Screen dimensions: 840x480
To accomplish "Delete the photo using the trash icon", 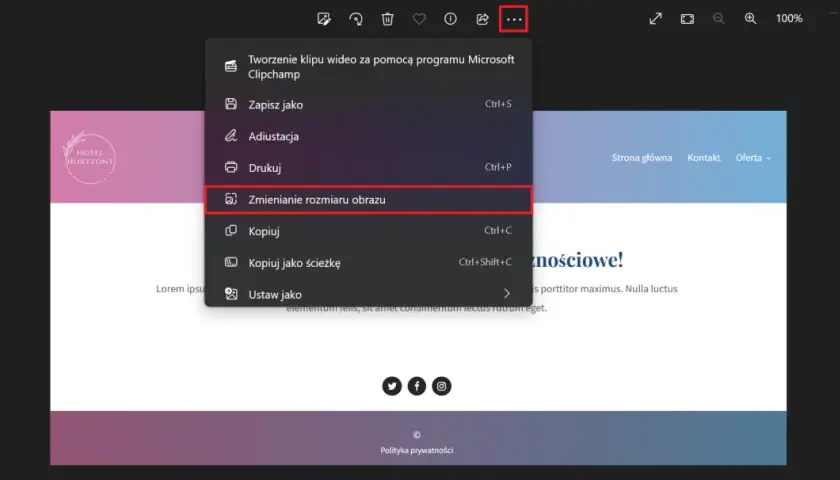I will [387, 19].
